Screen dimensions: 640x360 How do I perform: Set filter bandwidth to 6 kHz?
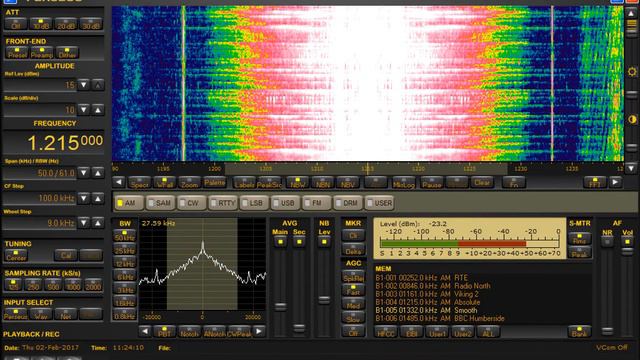pos(124,275)
